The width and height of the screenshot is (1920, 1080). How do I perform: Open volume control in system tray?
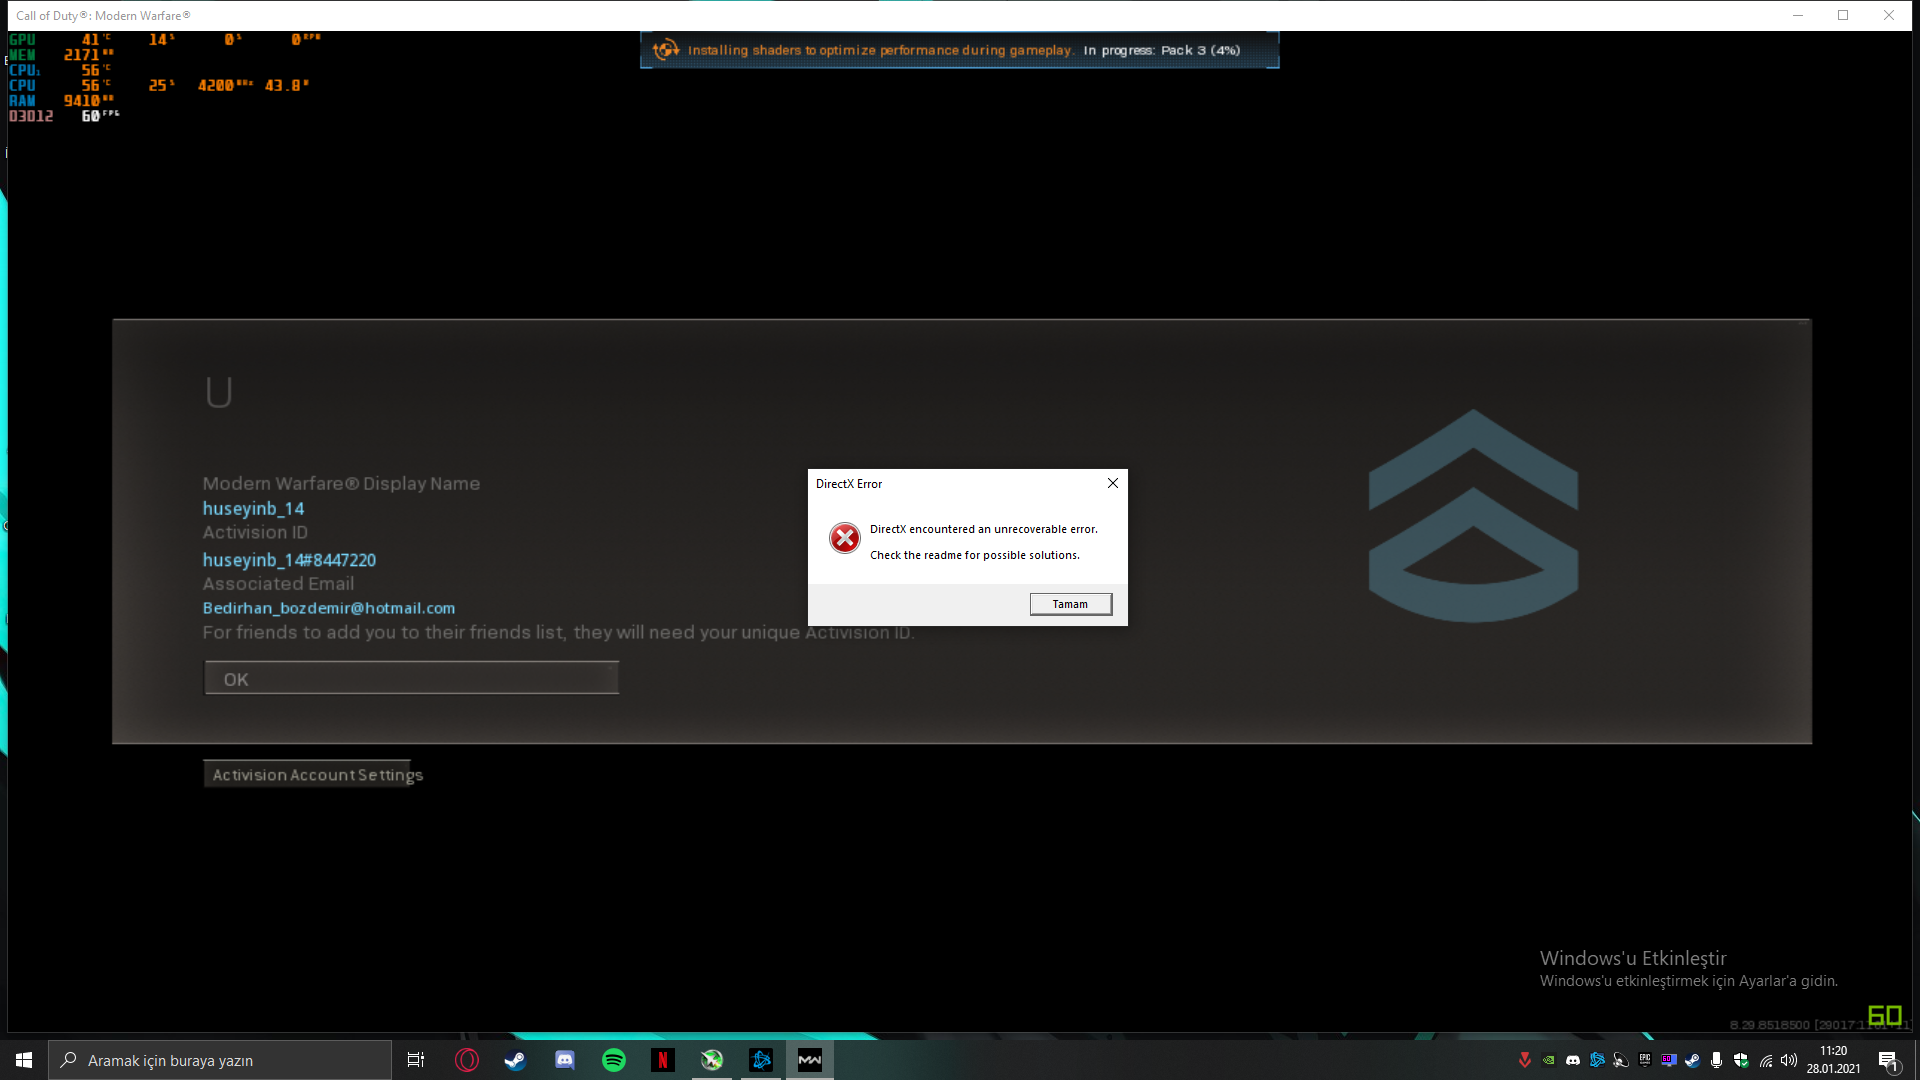[1789, 1060]
